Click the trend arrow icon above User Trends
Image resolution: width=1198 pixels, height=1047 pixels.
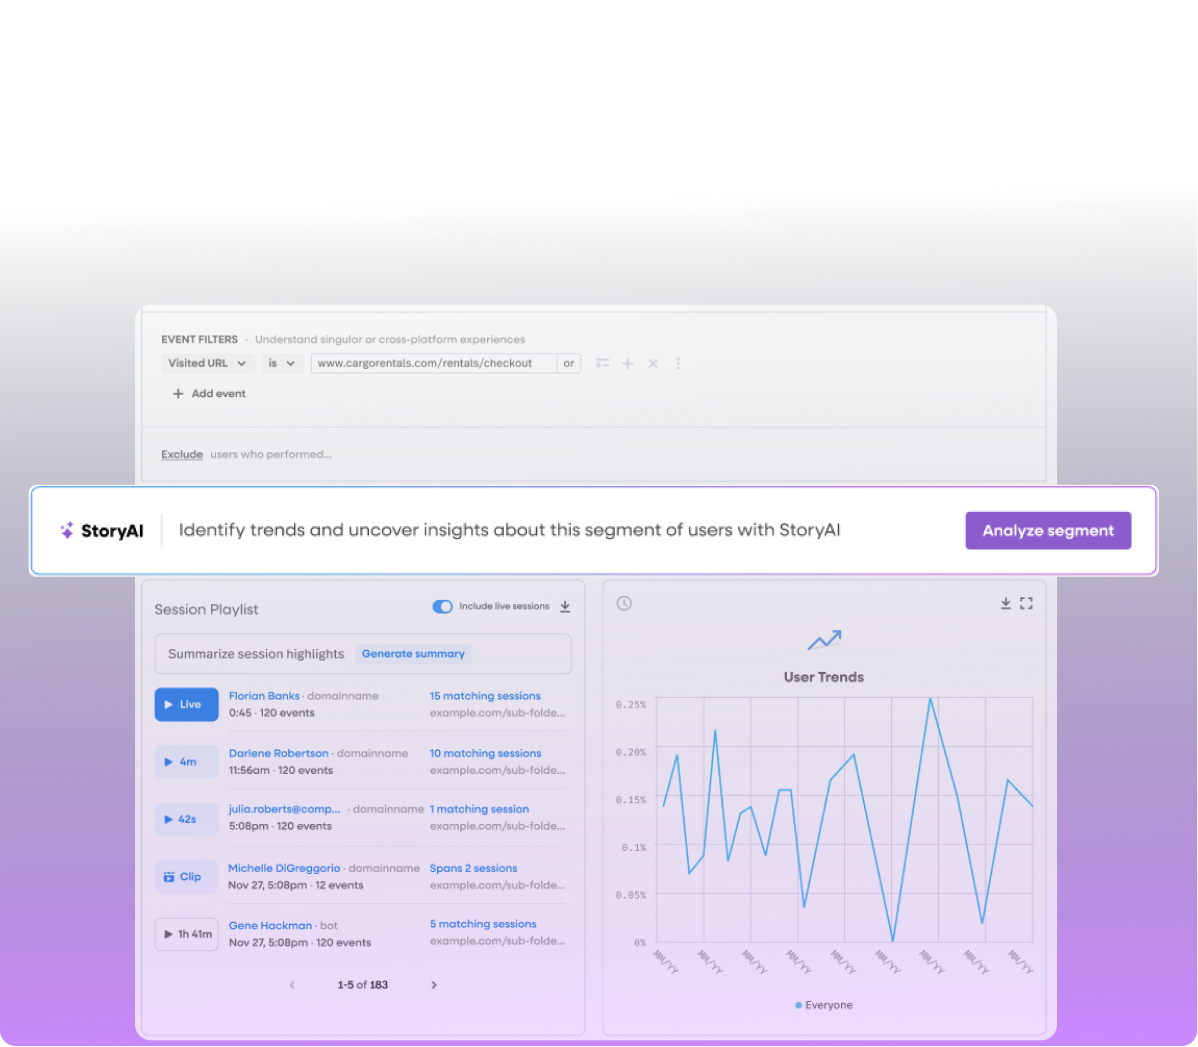pyautogui.click(x=824, y=640)
